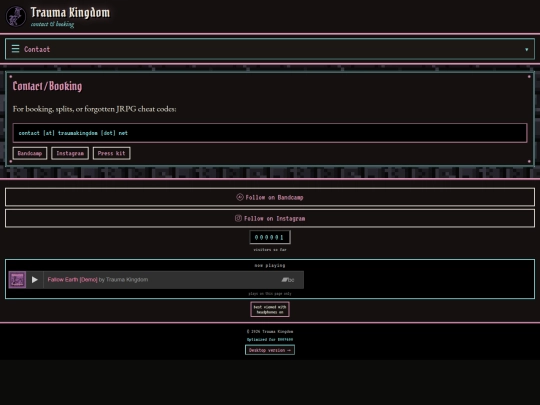Open the Press kit button
The width and height of the screenshot is (540, 405).
point(111,153)
